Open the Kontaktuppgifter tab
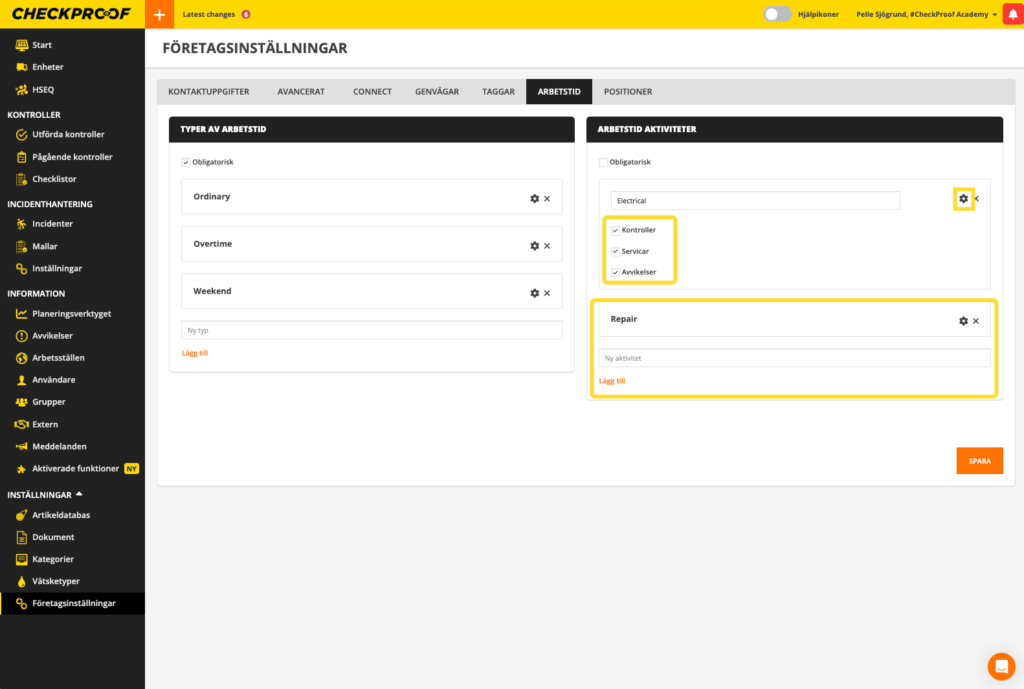This screenshot has height=689, width=1024. point(208,91)
